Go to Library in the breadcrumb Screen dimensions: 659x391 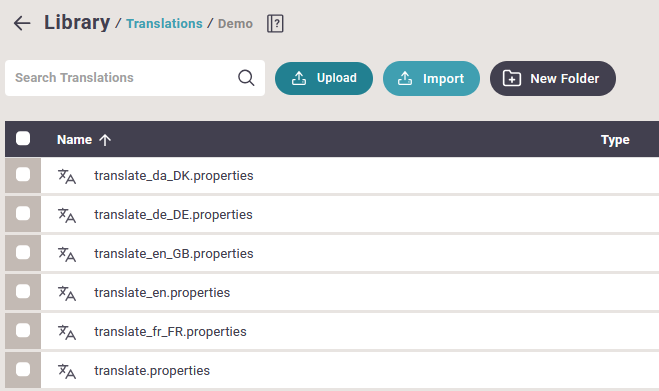click(x=77, y=22)
